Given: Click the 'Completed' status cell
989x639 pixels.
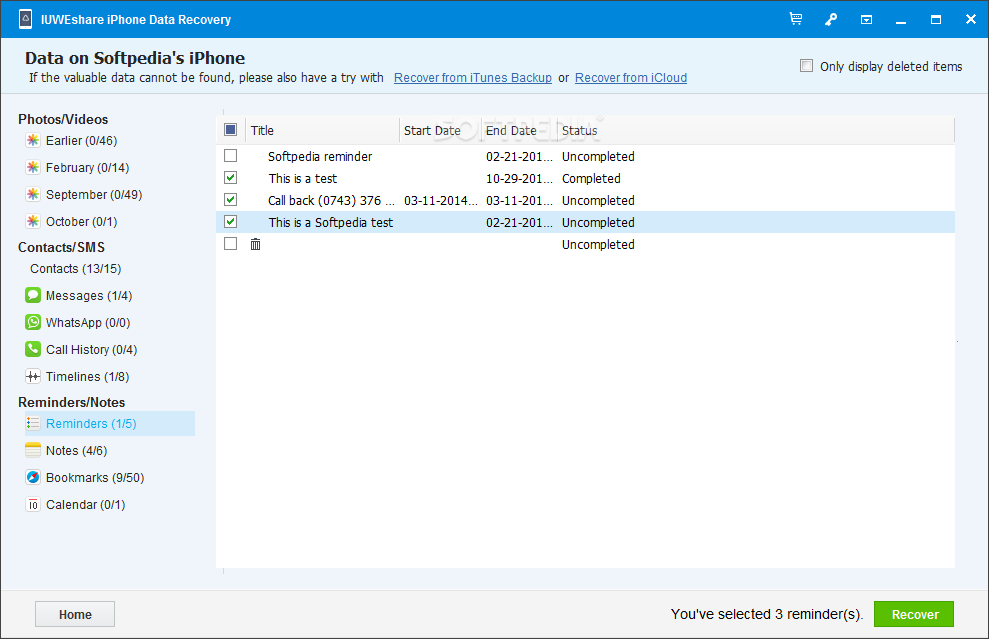Looking at the screenshot, I should (591, 179).
